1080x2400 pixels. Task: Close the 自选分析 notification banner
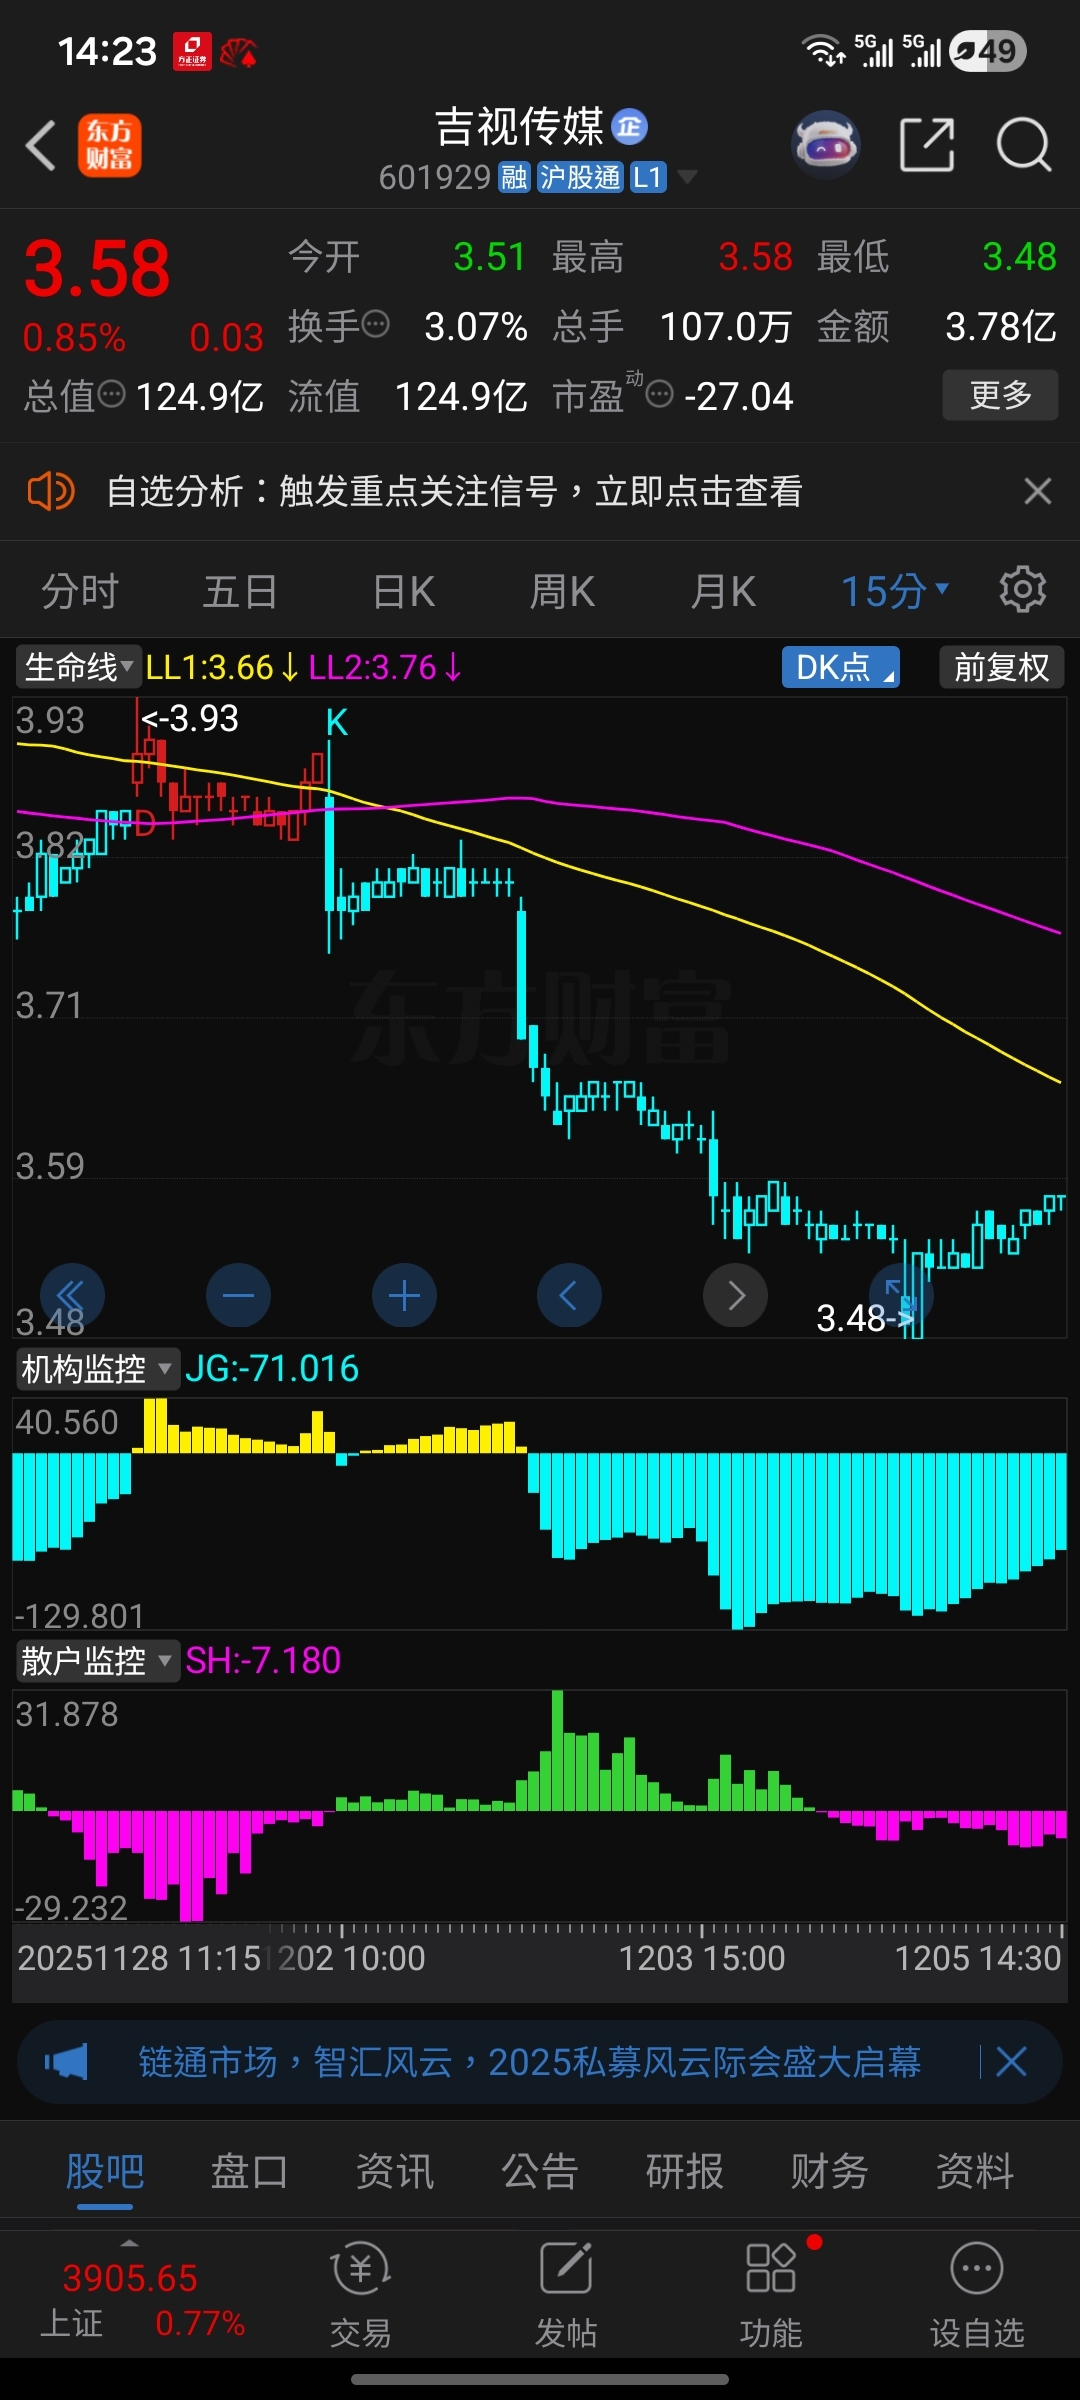pyautogui.click(x=1038, y=491)
